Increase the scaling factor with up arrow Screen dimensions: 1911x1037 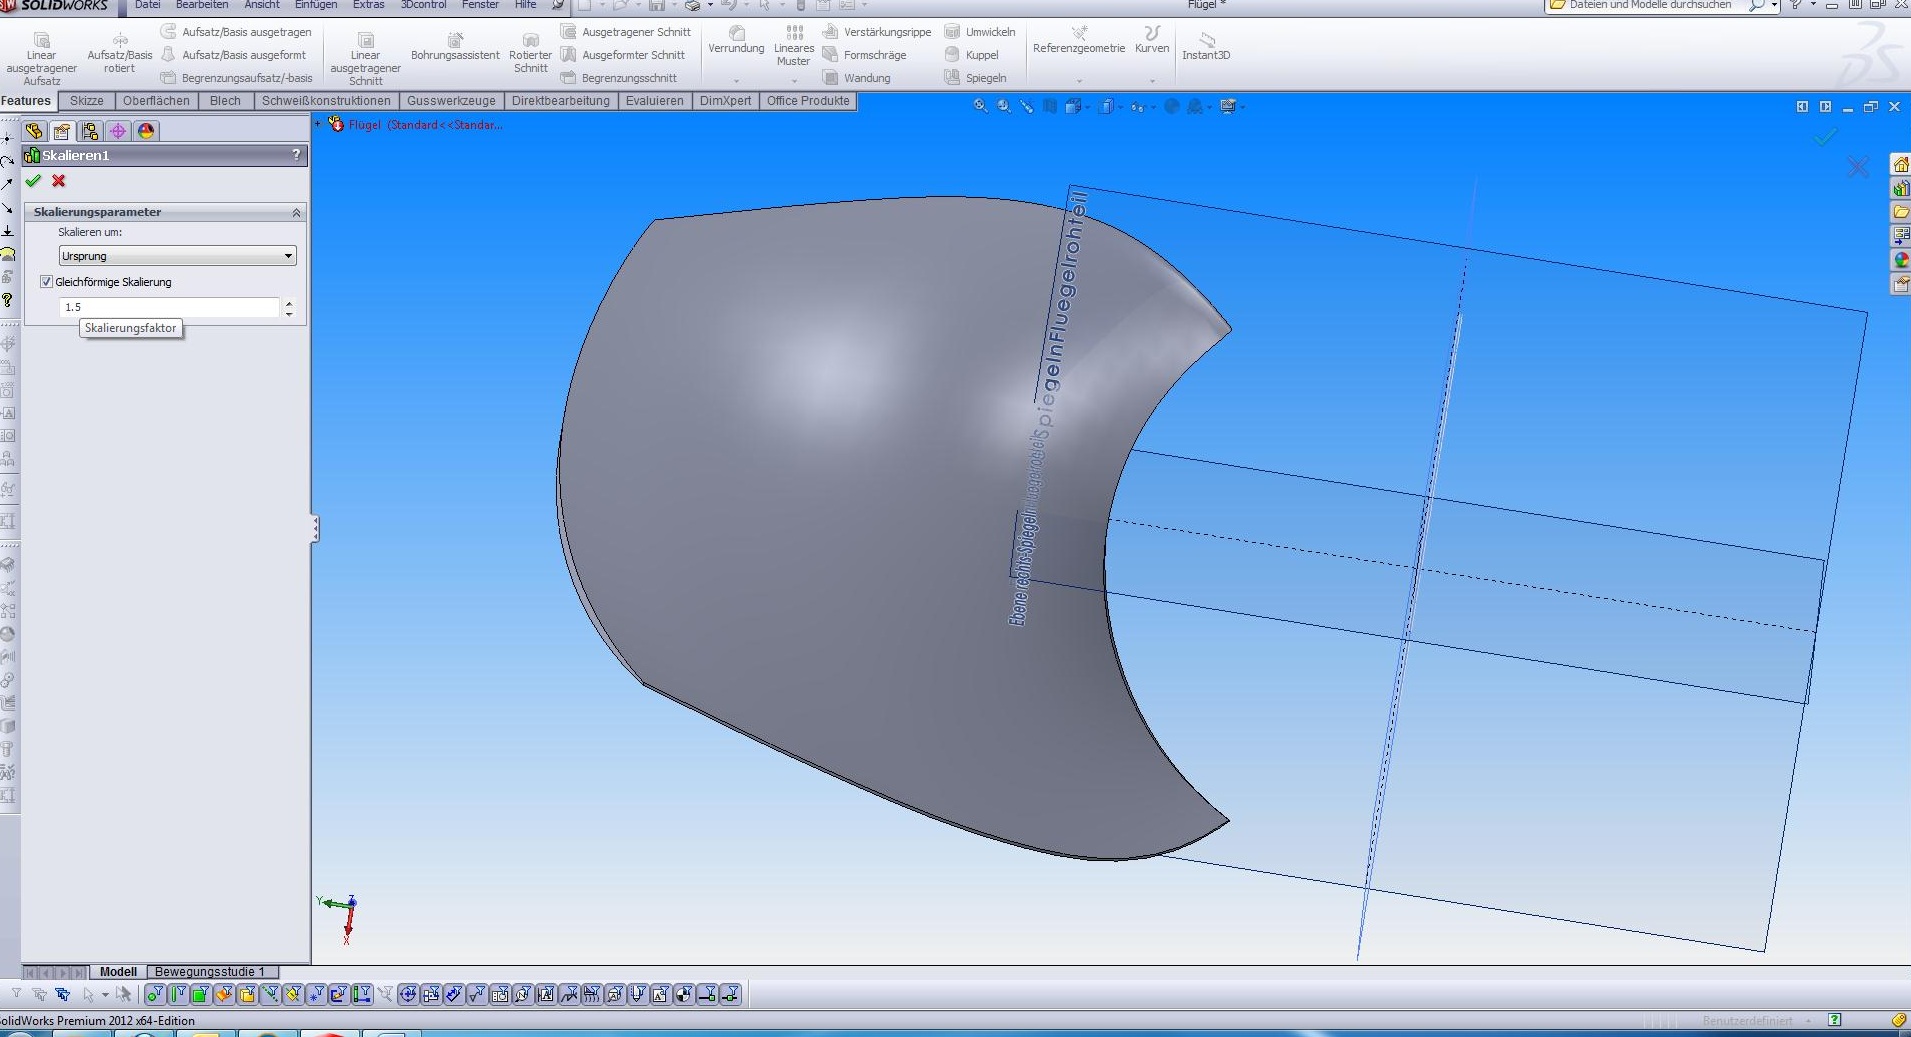click(289, 303)
